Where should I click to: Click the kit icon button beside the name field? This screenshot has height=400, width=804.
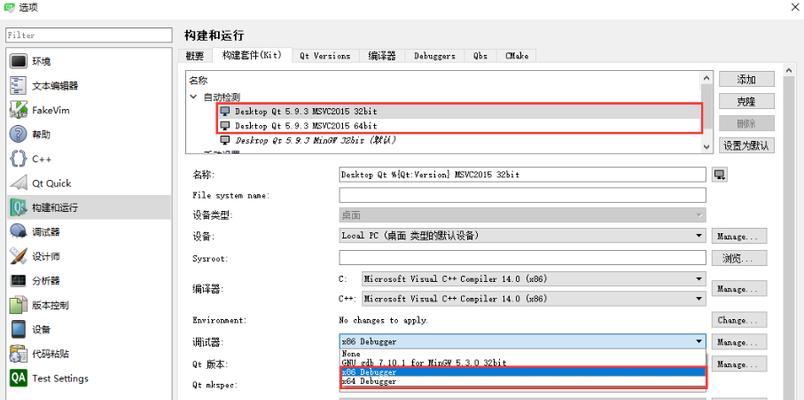(719, 175)
